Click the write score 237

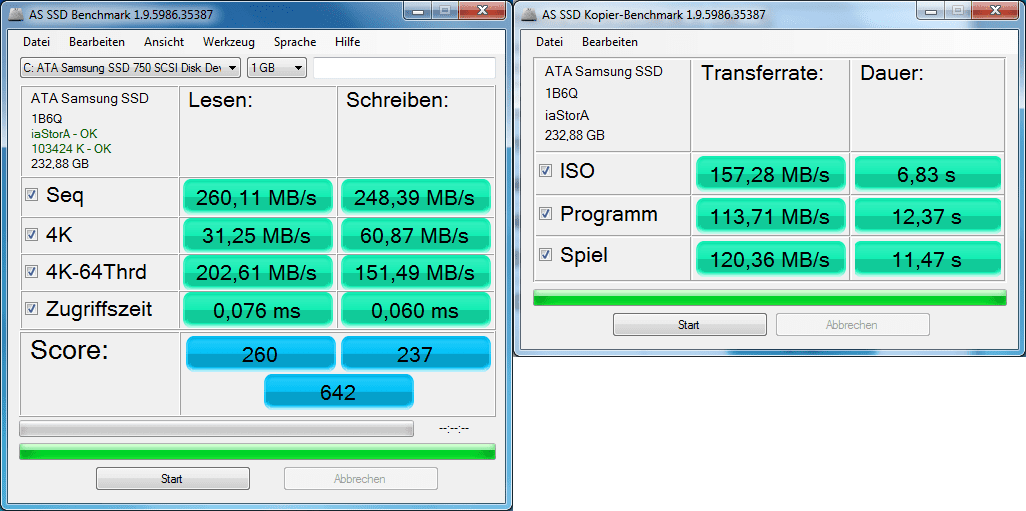point(416,353)
